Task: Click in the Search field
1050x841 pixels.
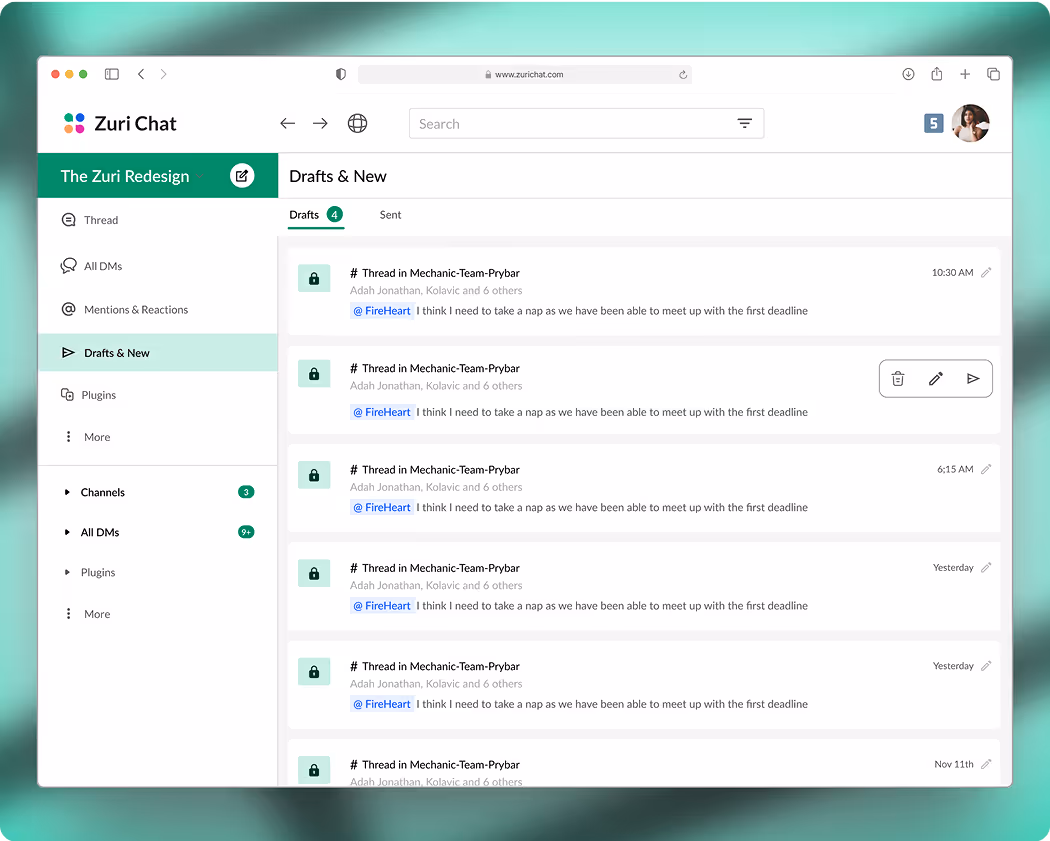Action: (x=586, y=123)
